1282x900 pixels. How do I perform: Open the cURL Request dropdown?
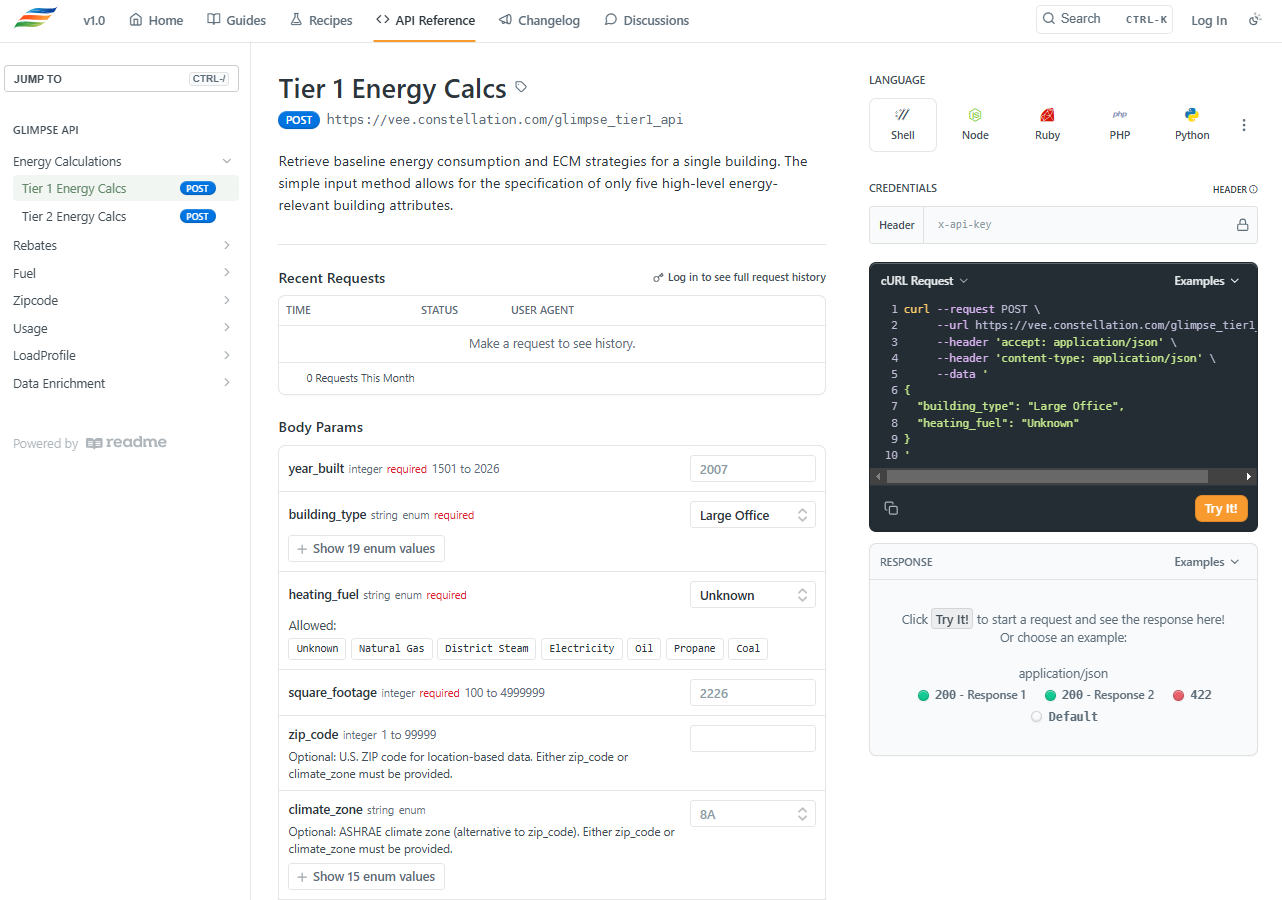(924, 281)
